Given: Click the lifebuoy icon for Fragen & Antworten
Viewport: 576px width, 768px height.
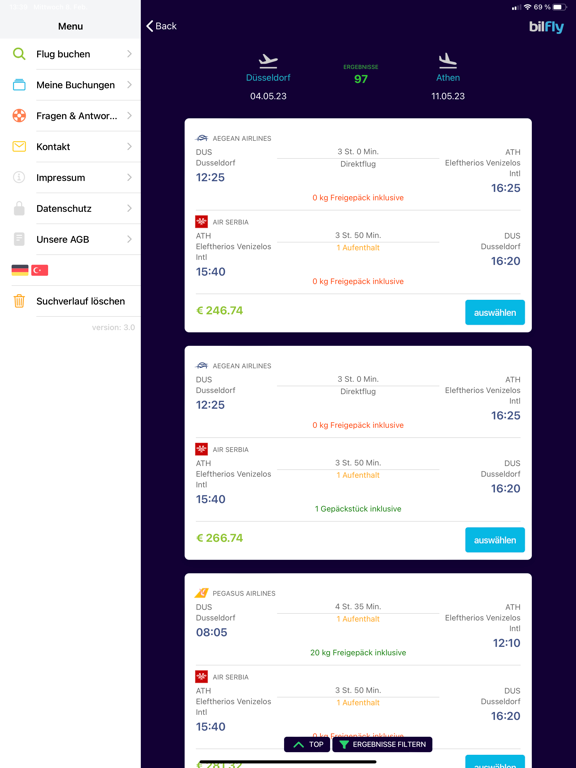Looking at the screenshot, I should (x=19, y=116).
